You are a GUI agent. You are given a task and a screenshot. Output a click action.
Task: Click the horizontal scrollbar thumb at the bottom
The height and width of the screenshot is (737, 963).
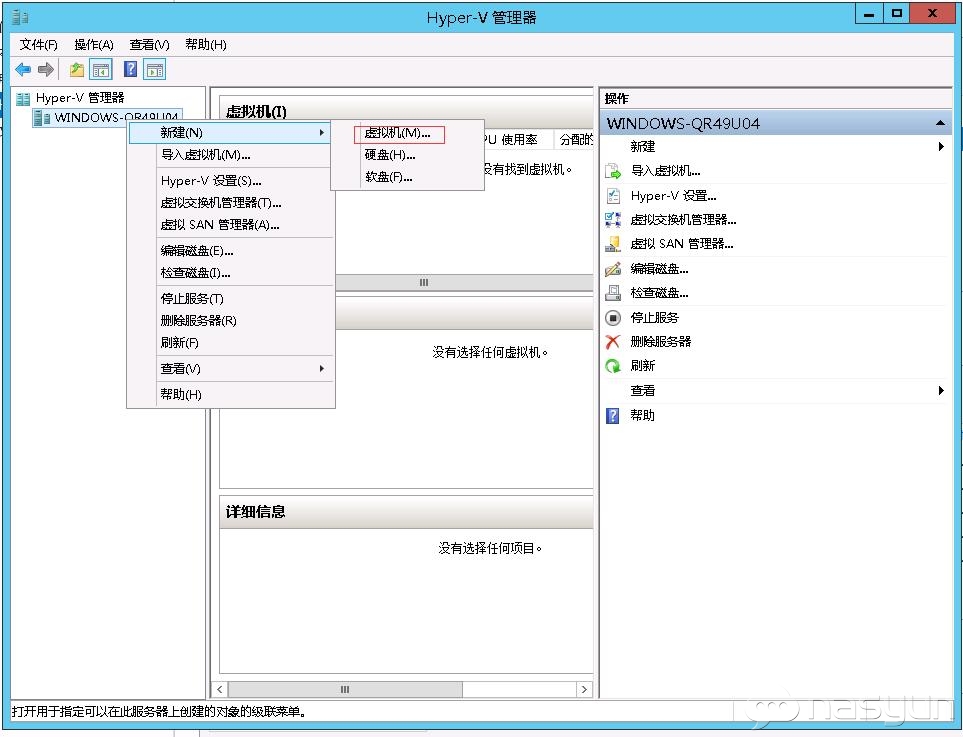[345, 689]
